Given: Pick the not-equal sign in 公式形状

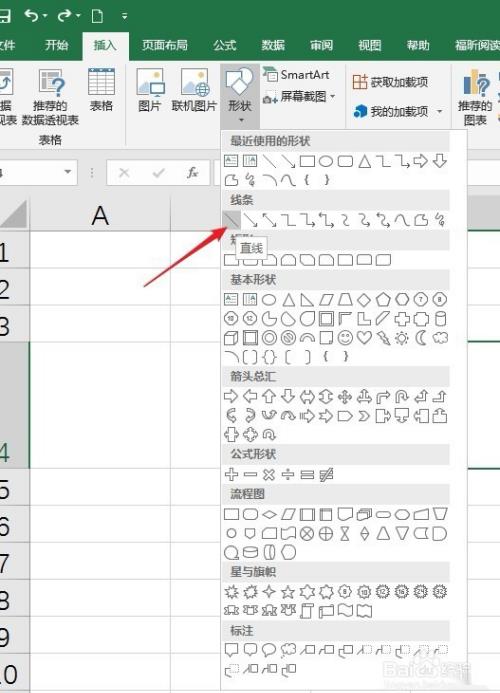Looking at the screenshot, I should point(326,475).
